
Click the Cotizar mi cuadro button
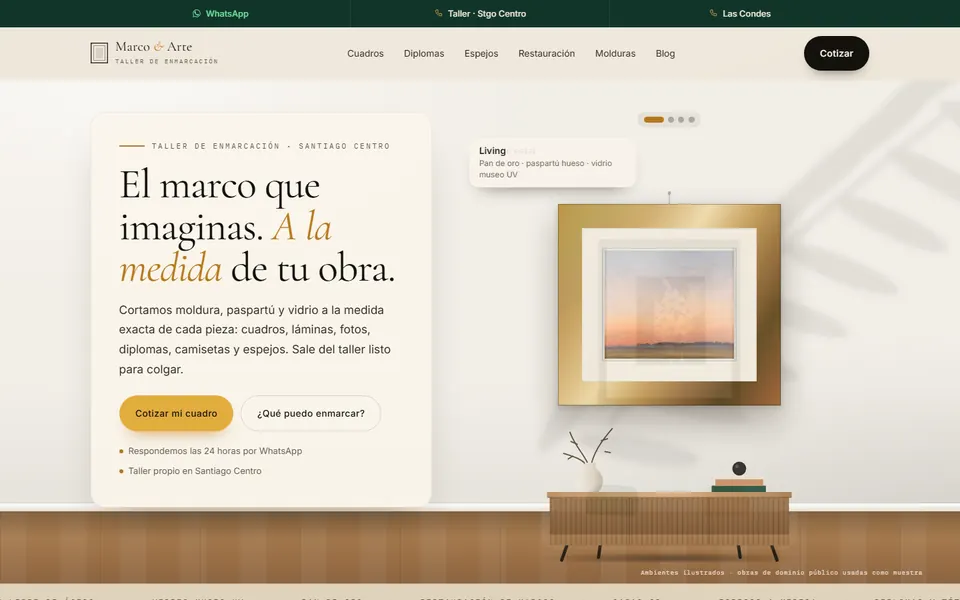pyautogui.click(x=176, y=413)
